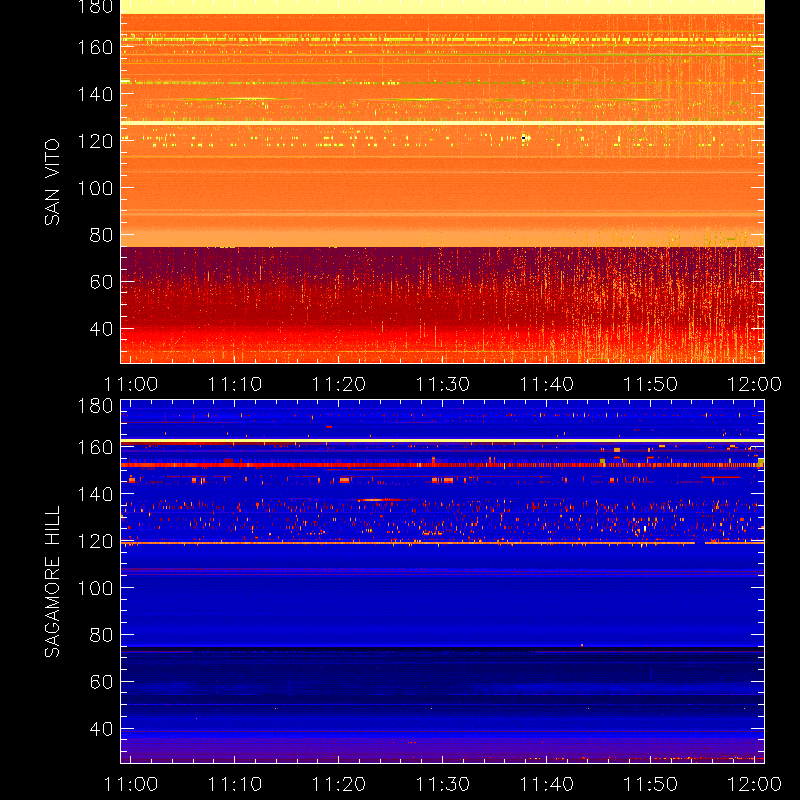This screenshot has width=800, height=800.
Task: Choose the 60 frequency label on Sagamore Hill plot
Action: [102, 682]
